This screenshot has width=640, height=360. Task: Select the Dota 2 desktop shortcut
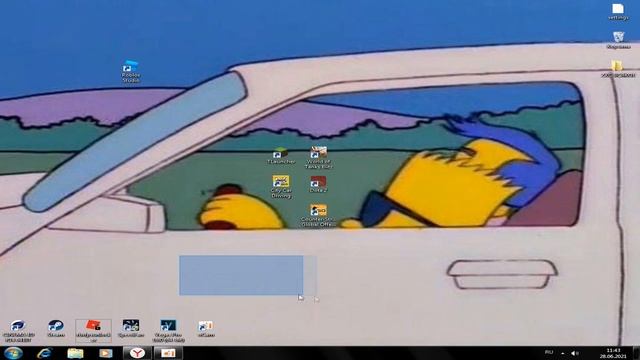tap(318, 184)
